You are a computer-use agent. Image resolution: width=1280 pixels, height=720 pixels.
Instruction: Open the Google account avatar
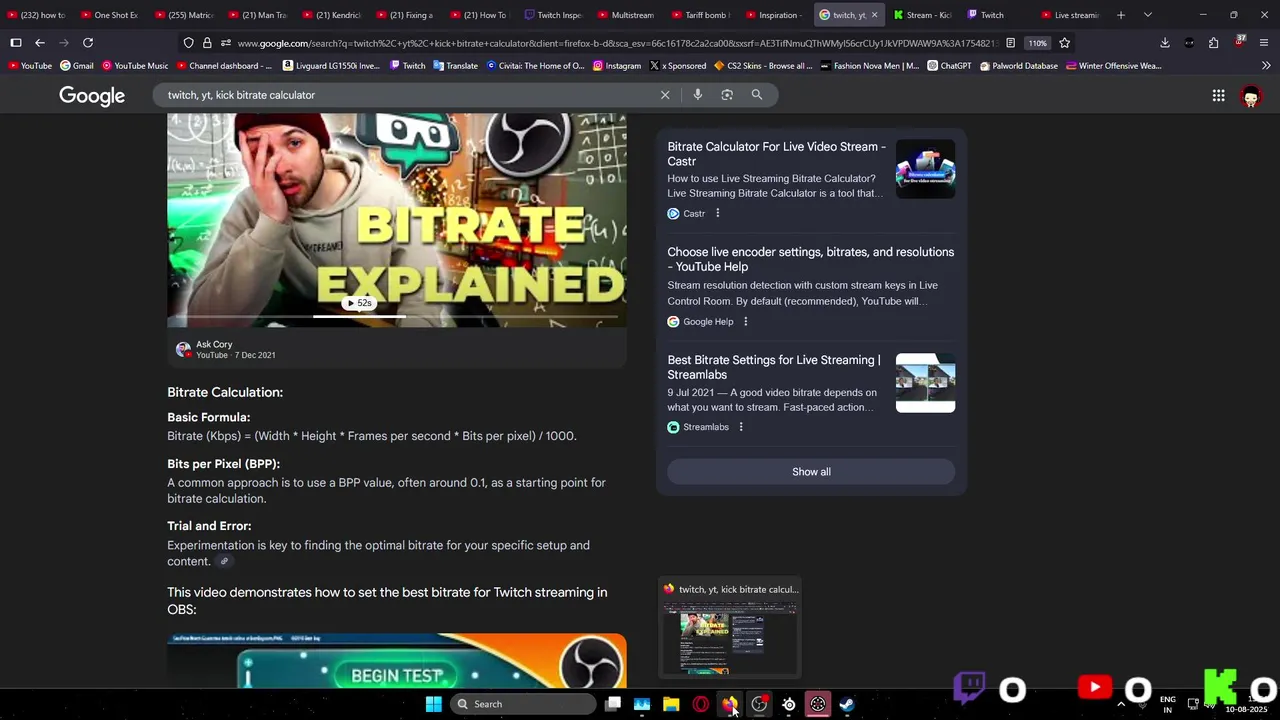[1250, 96]
